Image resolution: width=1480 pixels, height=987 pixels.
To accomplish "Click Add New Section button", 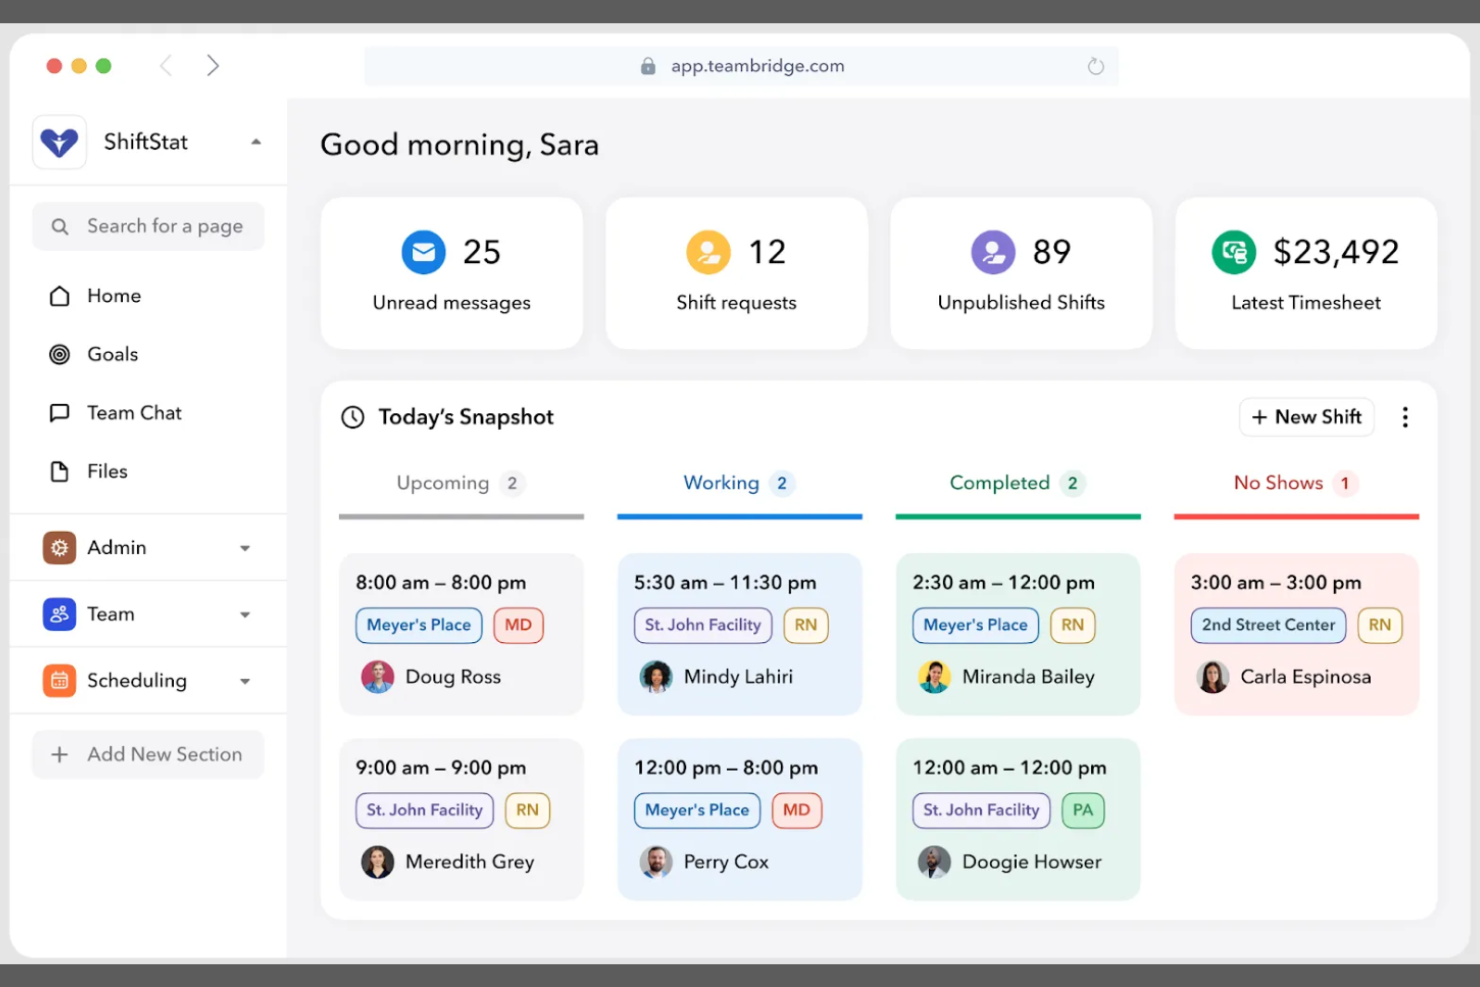I will coord(148,754).
